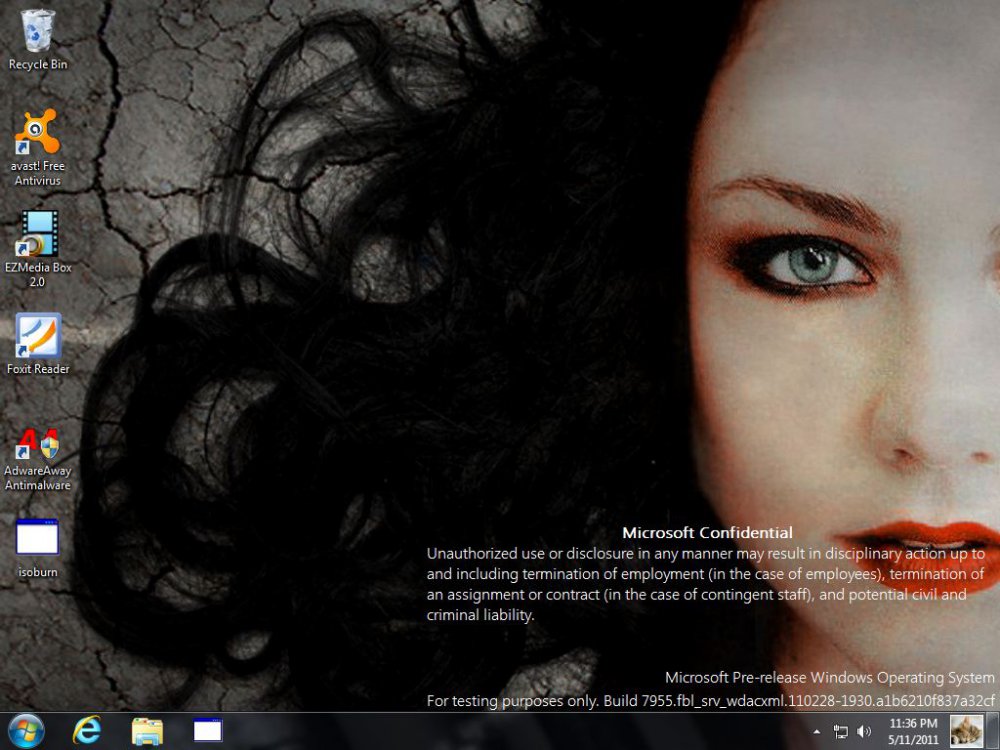Click the cat picture tile in taskbar
1000x750 pixels.
(x=967, y=731)
